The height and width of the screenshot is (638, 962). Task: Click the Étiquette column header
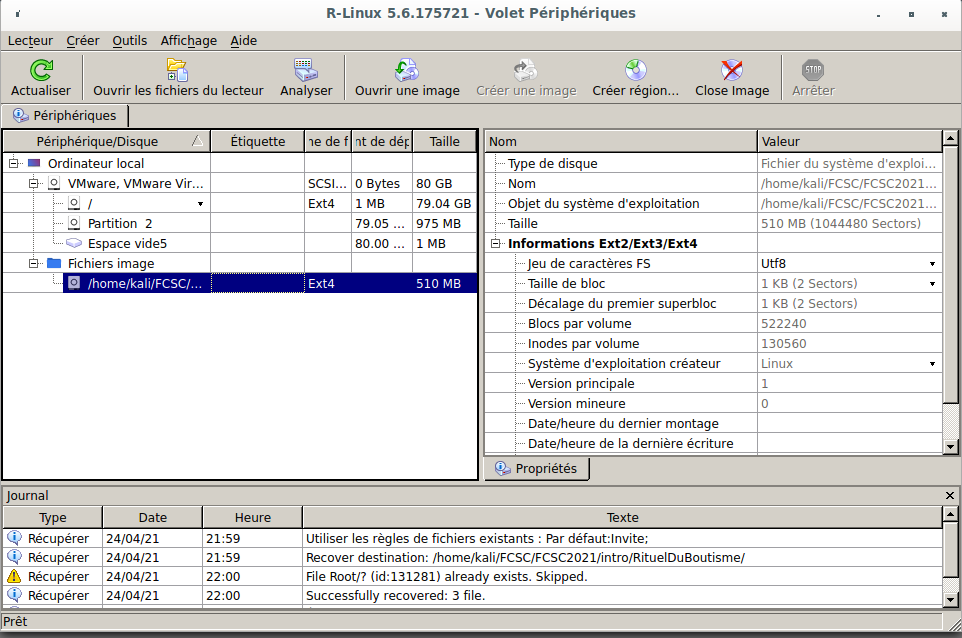coord(258,141)
